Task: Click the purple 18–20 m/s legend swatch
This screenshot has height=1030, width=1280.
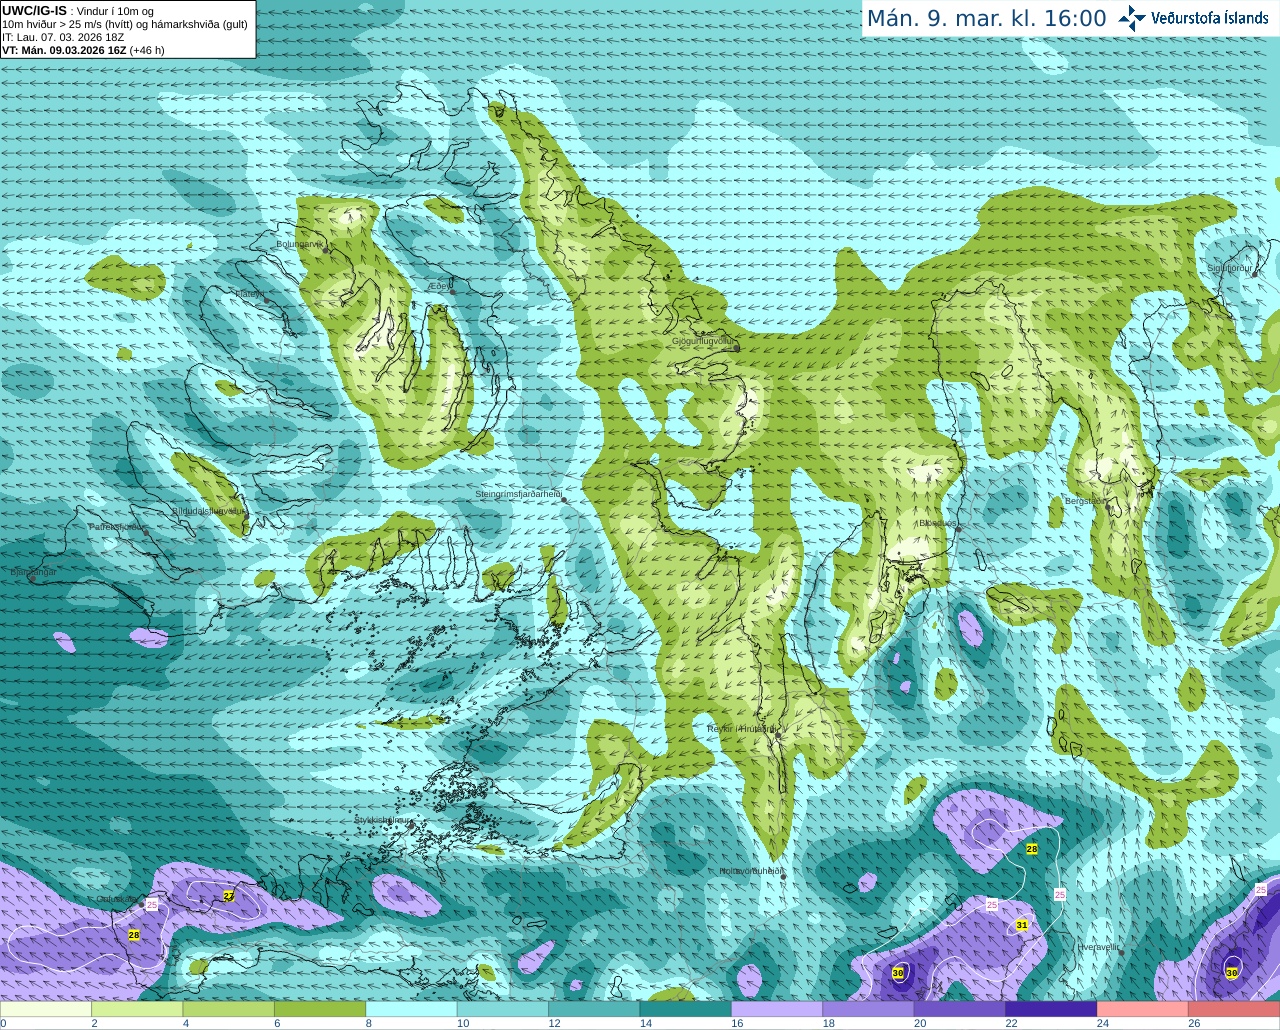Action: [869, 1009]
